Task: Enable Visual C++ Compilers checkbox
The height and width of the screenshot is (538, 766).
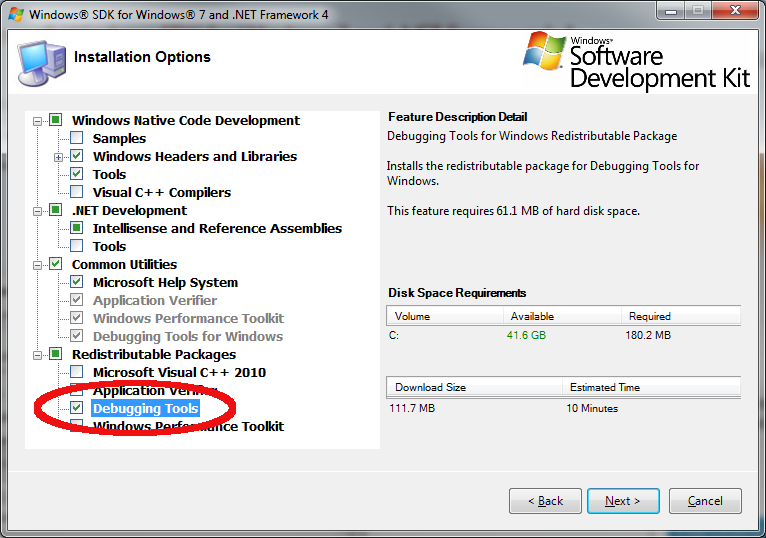Action: 77,193
